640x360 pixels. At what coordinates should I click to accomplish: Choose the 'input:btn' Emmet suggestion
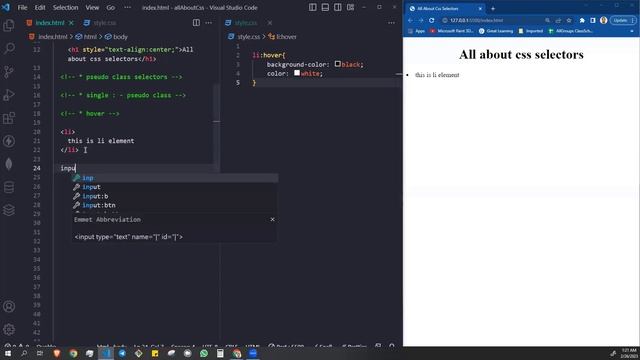pos(175,205)
